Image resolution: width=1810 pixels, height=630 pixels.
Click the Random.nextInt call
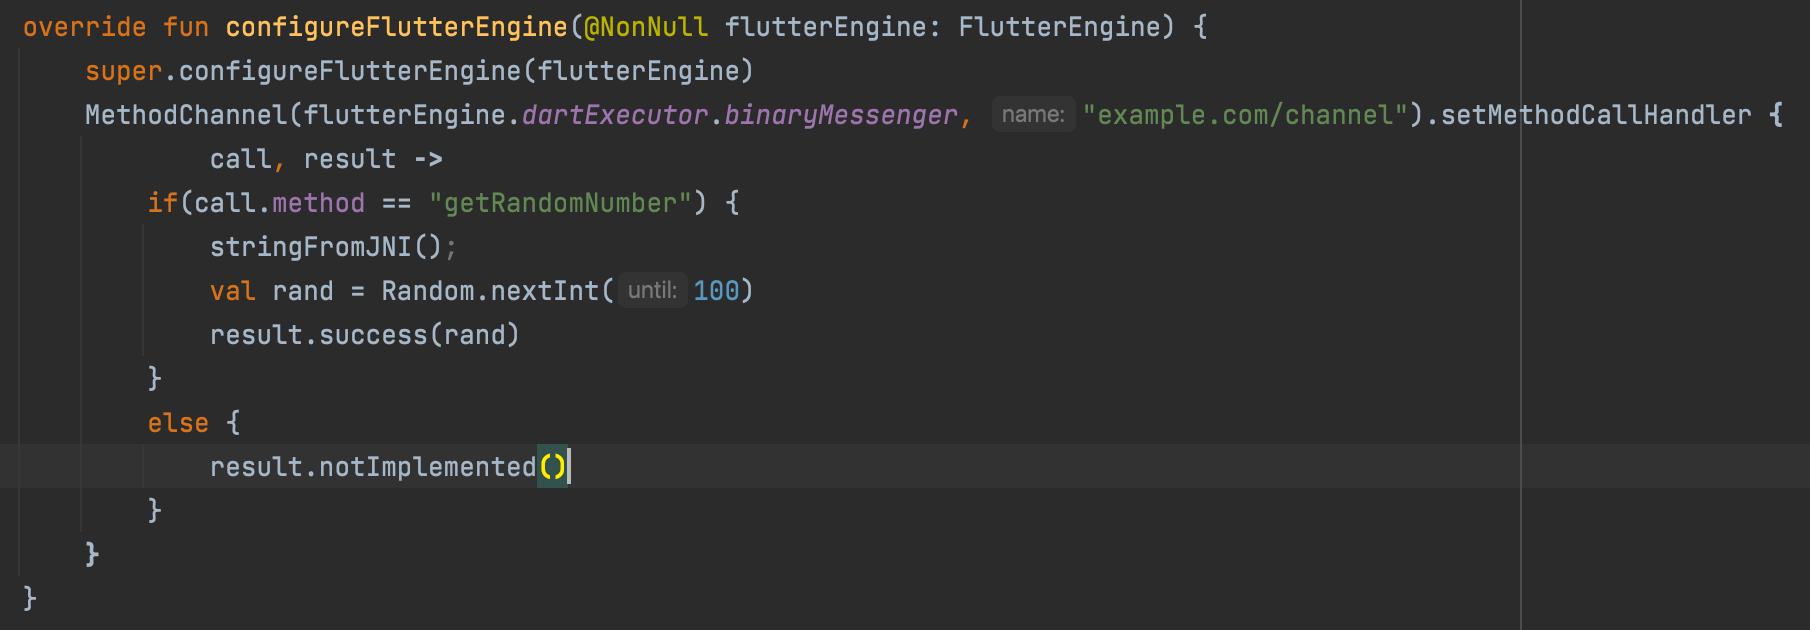coord(490,291)
